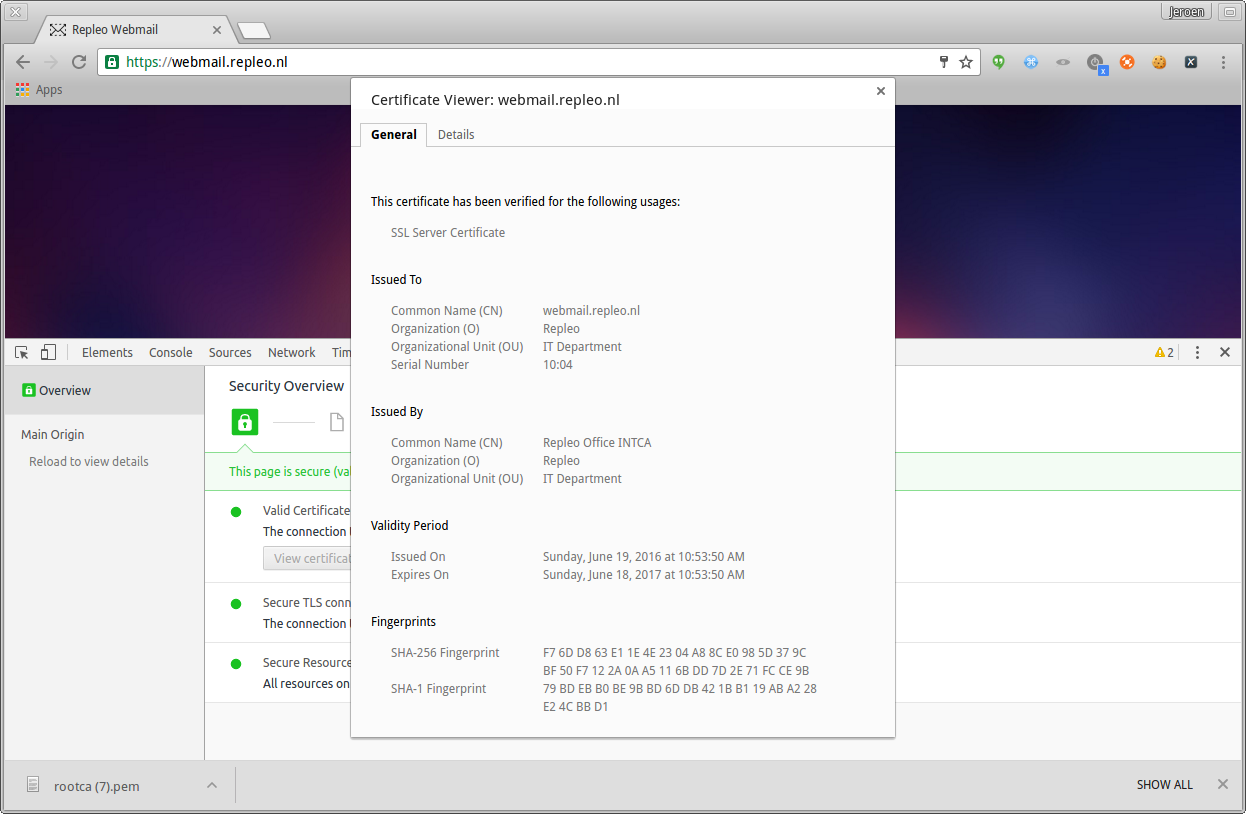Image resolution: width=1246 pixels, height=814 pixels.
Task: Click the SHA-256 fingerprint first line
Action: [675, 653]
